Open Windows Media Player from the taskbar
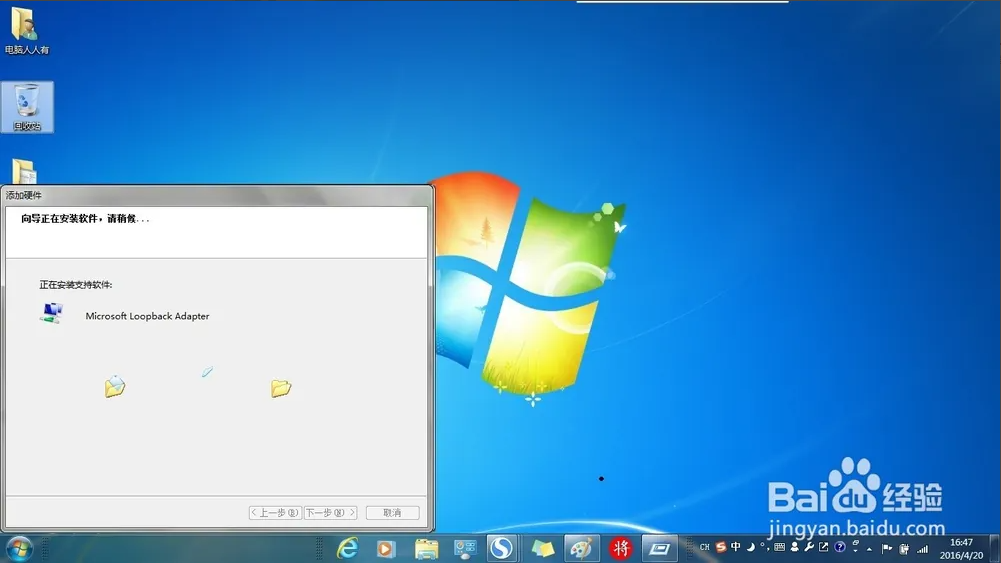 tap(386, 548)
